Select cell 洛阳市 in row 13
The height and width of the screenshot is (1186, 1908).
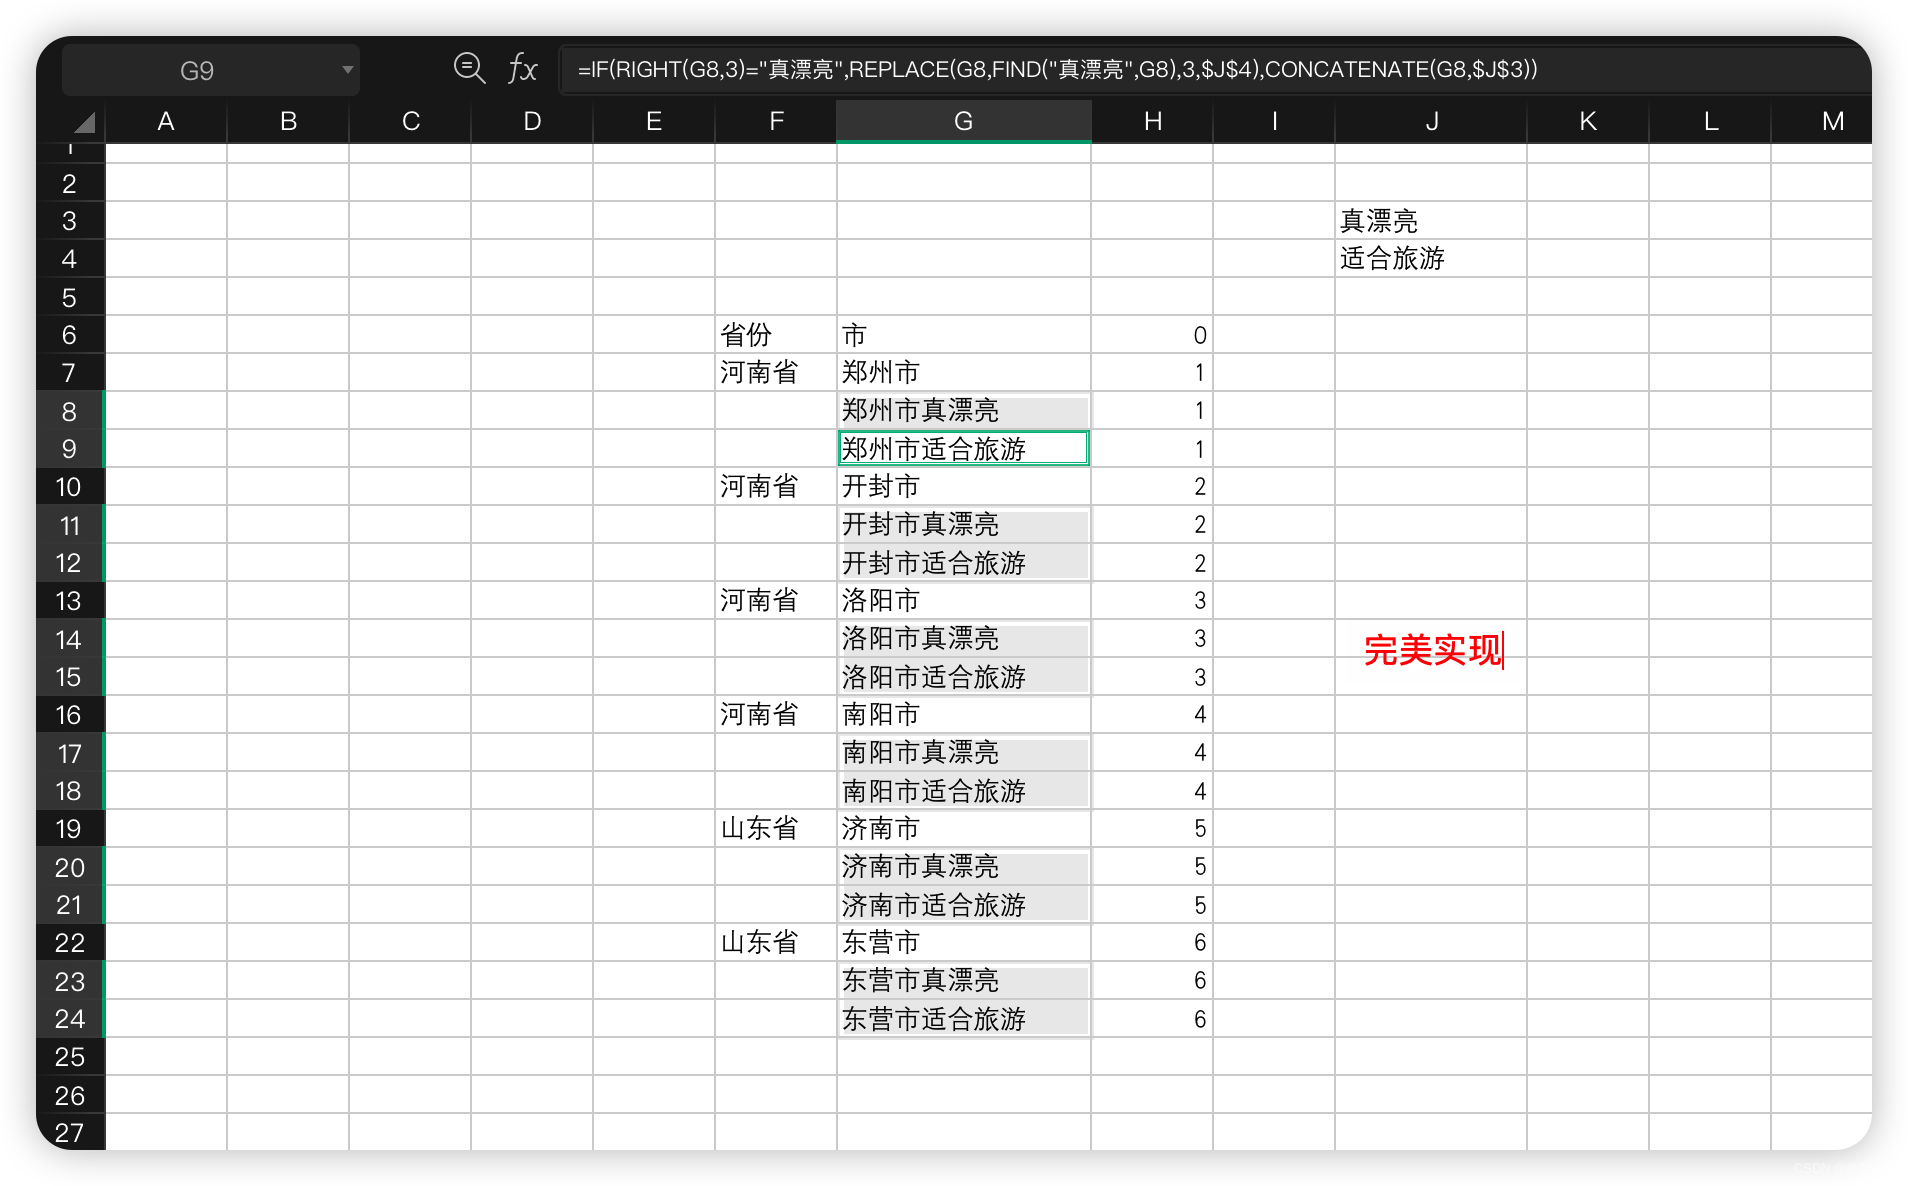click(964, 601)
